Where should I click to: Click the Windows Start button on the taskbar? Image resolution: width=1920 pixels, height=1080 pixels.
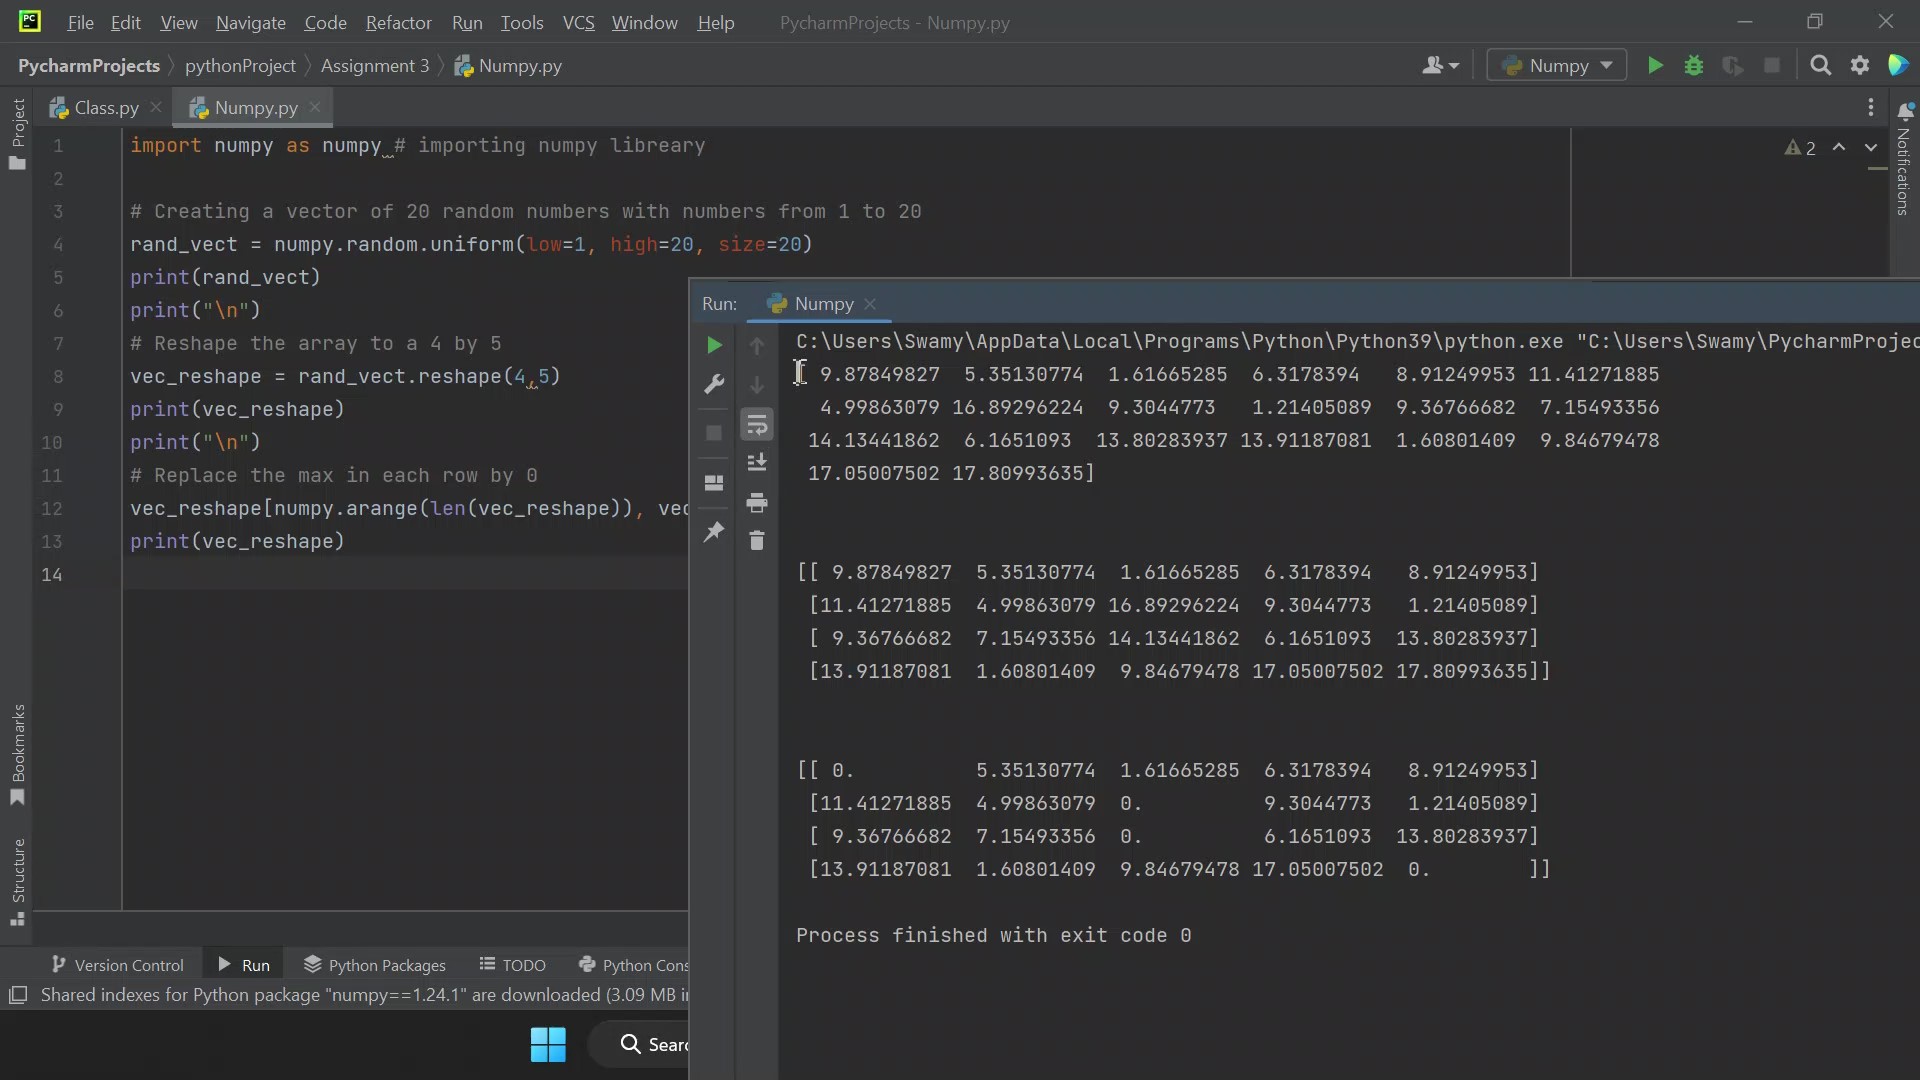[x=547, y=1044]
